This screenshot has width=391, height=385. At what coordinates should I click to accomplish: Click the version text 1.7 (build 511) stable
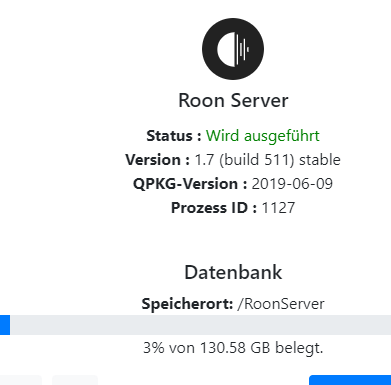[267, 160]
